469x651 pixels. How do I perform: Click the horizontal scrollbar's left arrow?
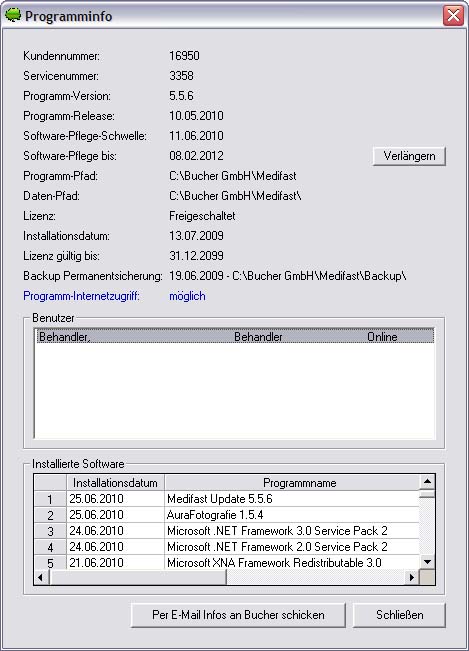pyautogui.click(x=41, y=577)
